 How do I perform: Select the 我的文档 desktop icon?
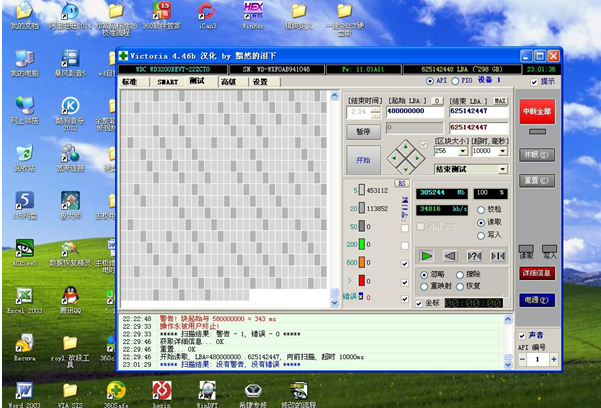pos(24,15)
